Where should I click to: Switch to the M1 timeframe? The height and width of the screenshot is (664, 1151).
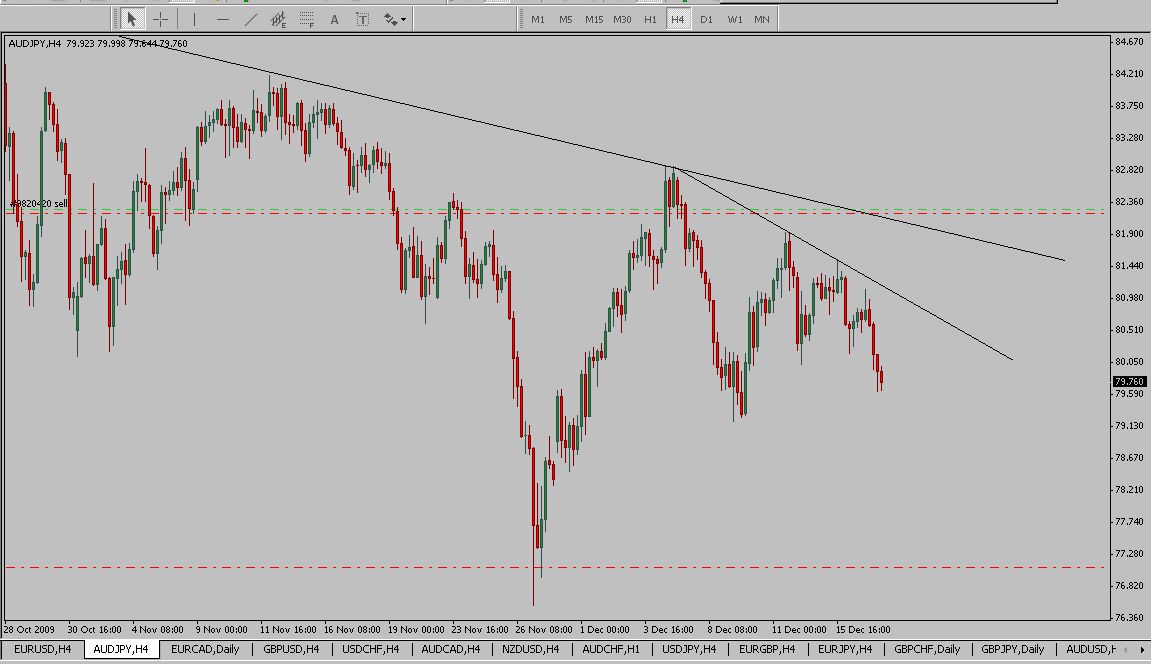pyautogui.click(x=538, y=19)
